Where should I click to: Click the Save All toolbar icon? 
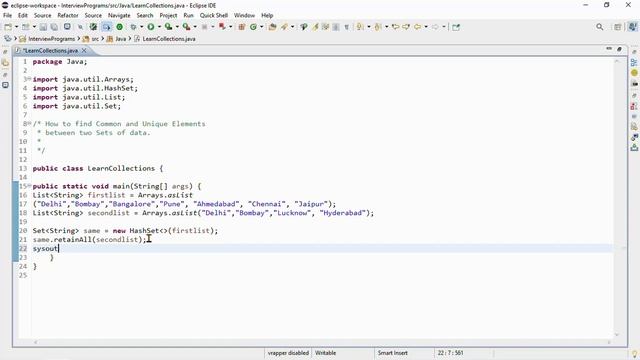[x=54, y=27]
